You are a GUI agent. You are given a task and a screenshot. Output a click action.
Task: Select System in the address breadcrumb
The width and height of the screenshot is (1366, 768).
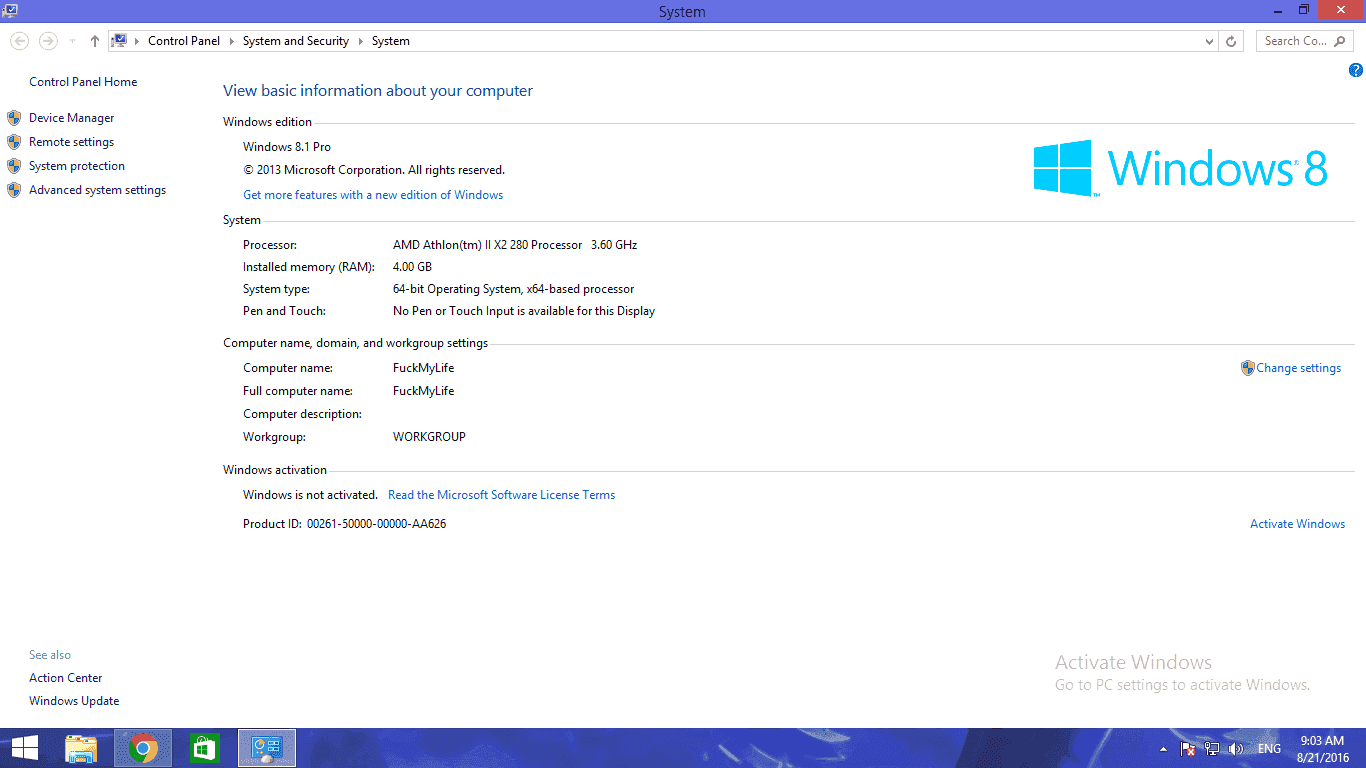[391, 41]
